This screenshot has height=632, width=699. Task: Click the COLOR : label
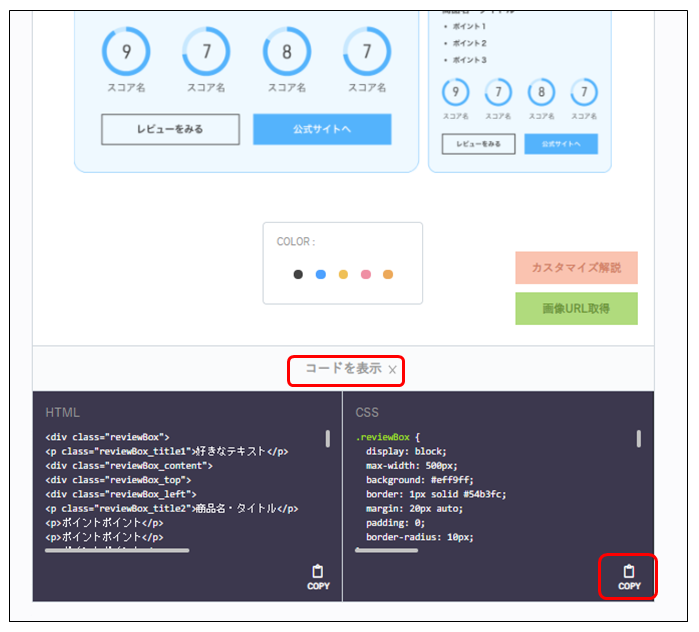[296, 242]
